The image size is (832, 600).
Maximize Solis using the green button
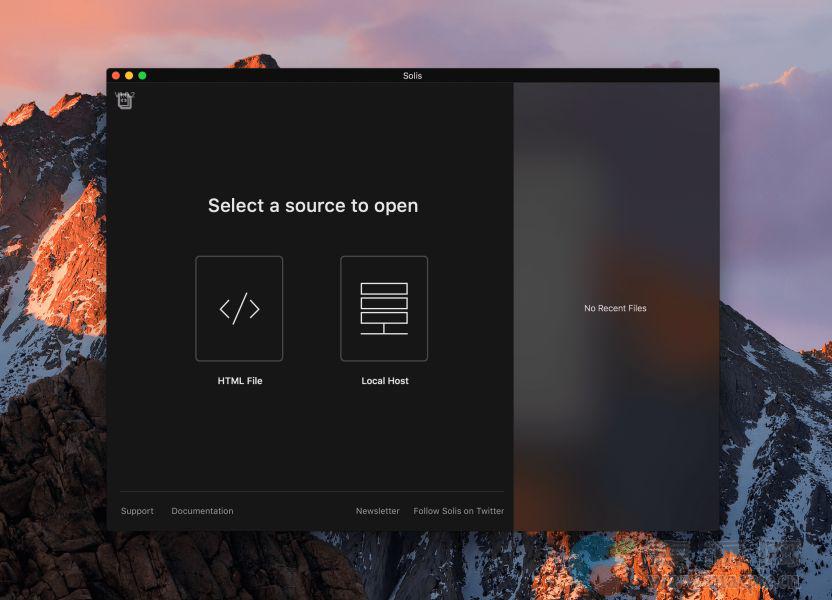coord(142,76)
